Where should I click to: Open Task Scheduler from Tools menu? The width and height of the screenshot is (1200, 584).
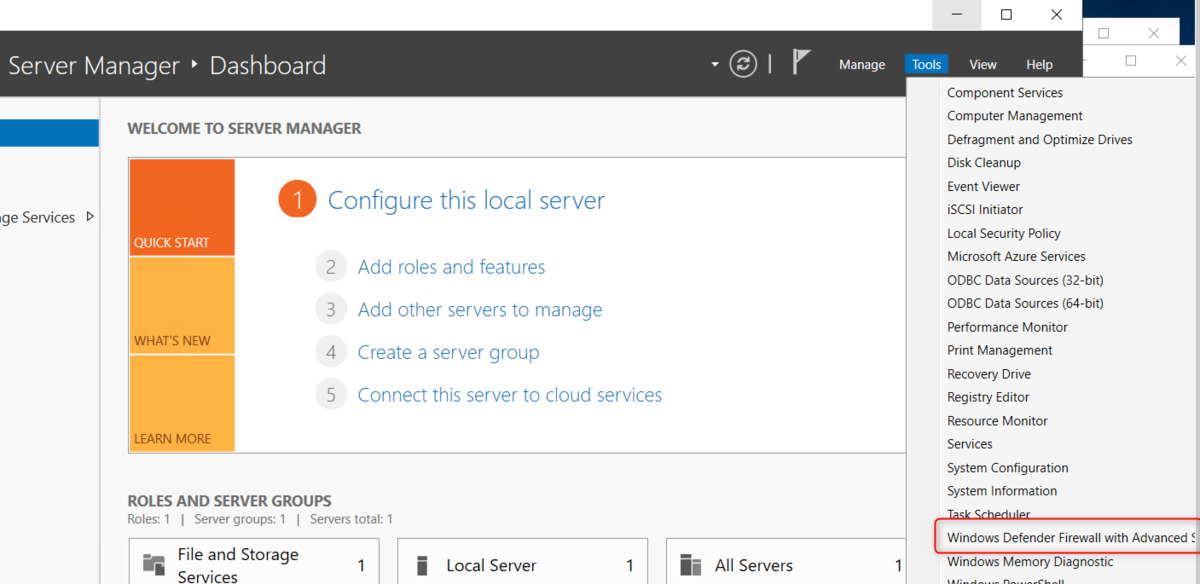(988, 514)
